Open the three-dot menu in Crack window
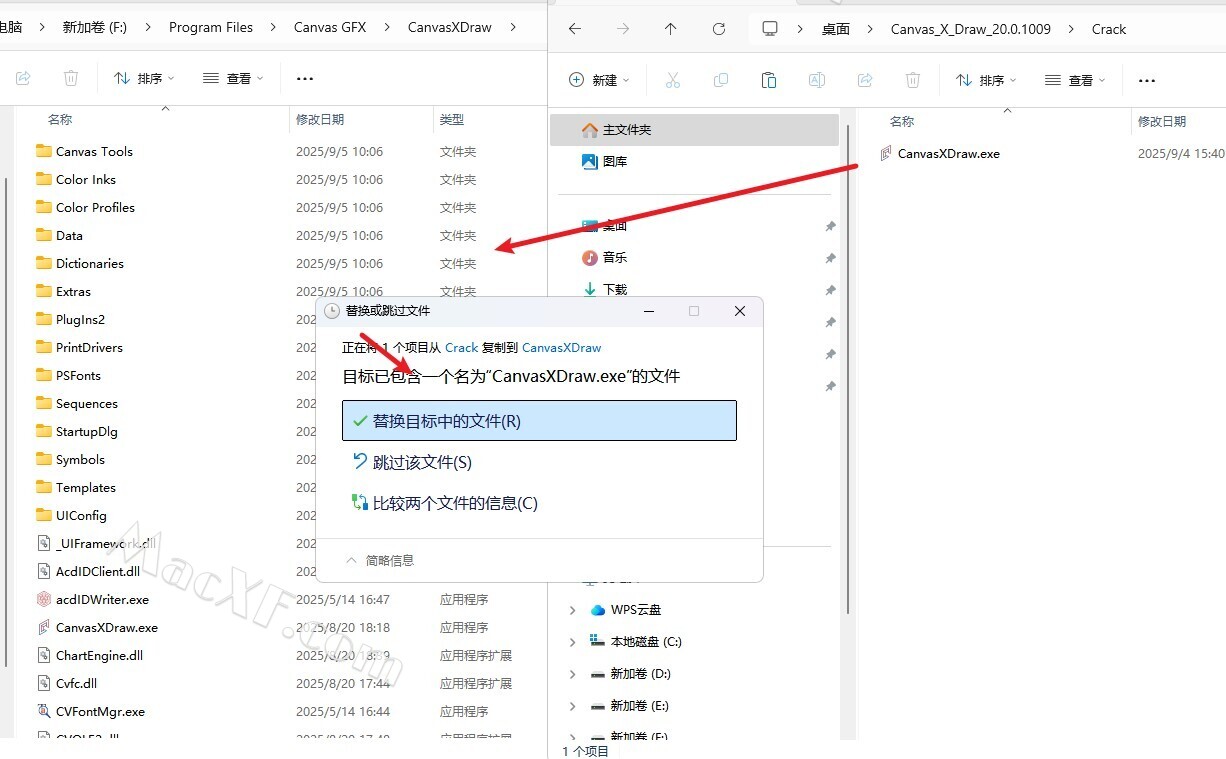 tap(1147, 80)
